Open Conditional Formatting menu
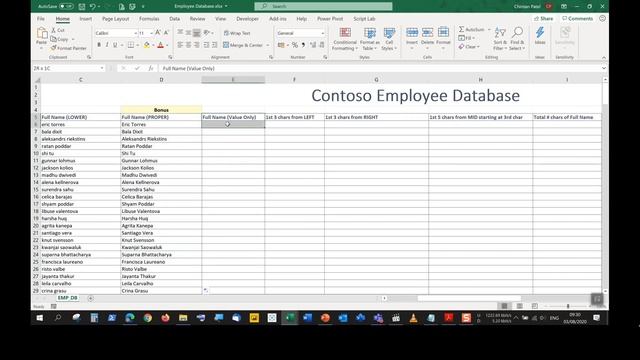Screen dimensions: 640x360 (x=345, y=39)
